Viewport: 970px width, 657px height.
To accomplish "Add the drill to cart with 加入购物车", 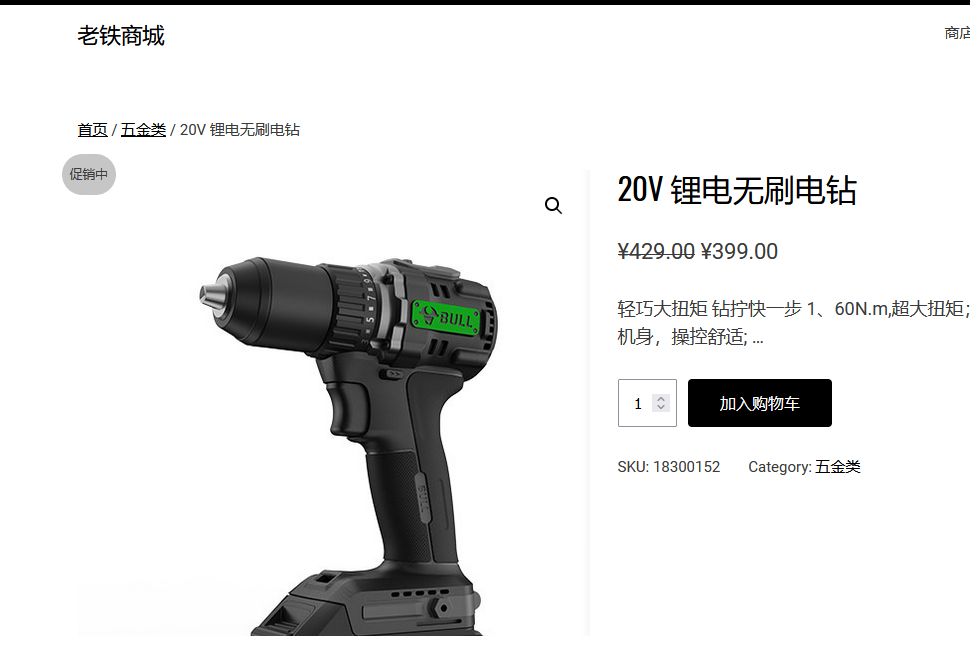I will (760, 403).
